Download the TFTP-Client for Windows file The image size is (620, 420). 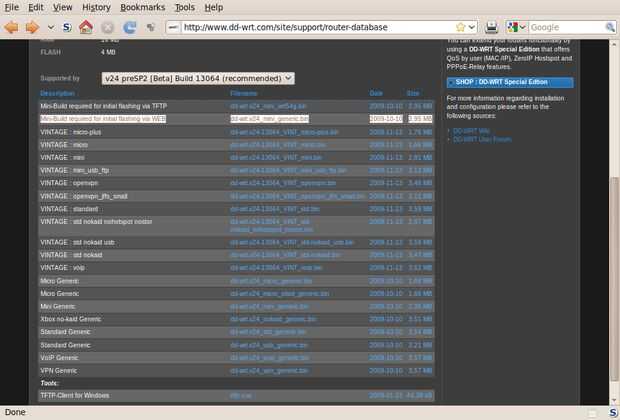coord(240,395)
